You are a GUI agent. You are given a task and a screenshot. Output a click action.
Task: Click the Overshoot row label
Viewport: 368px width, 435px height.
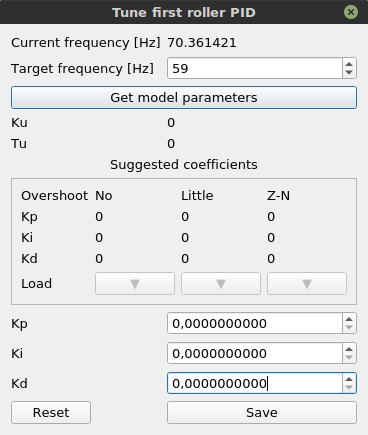(55, 196)
